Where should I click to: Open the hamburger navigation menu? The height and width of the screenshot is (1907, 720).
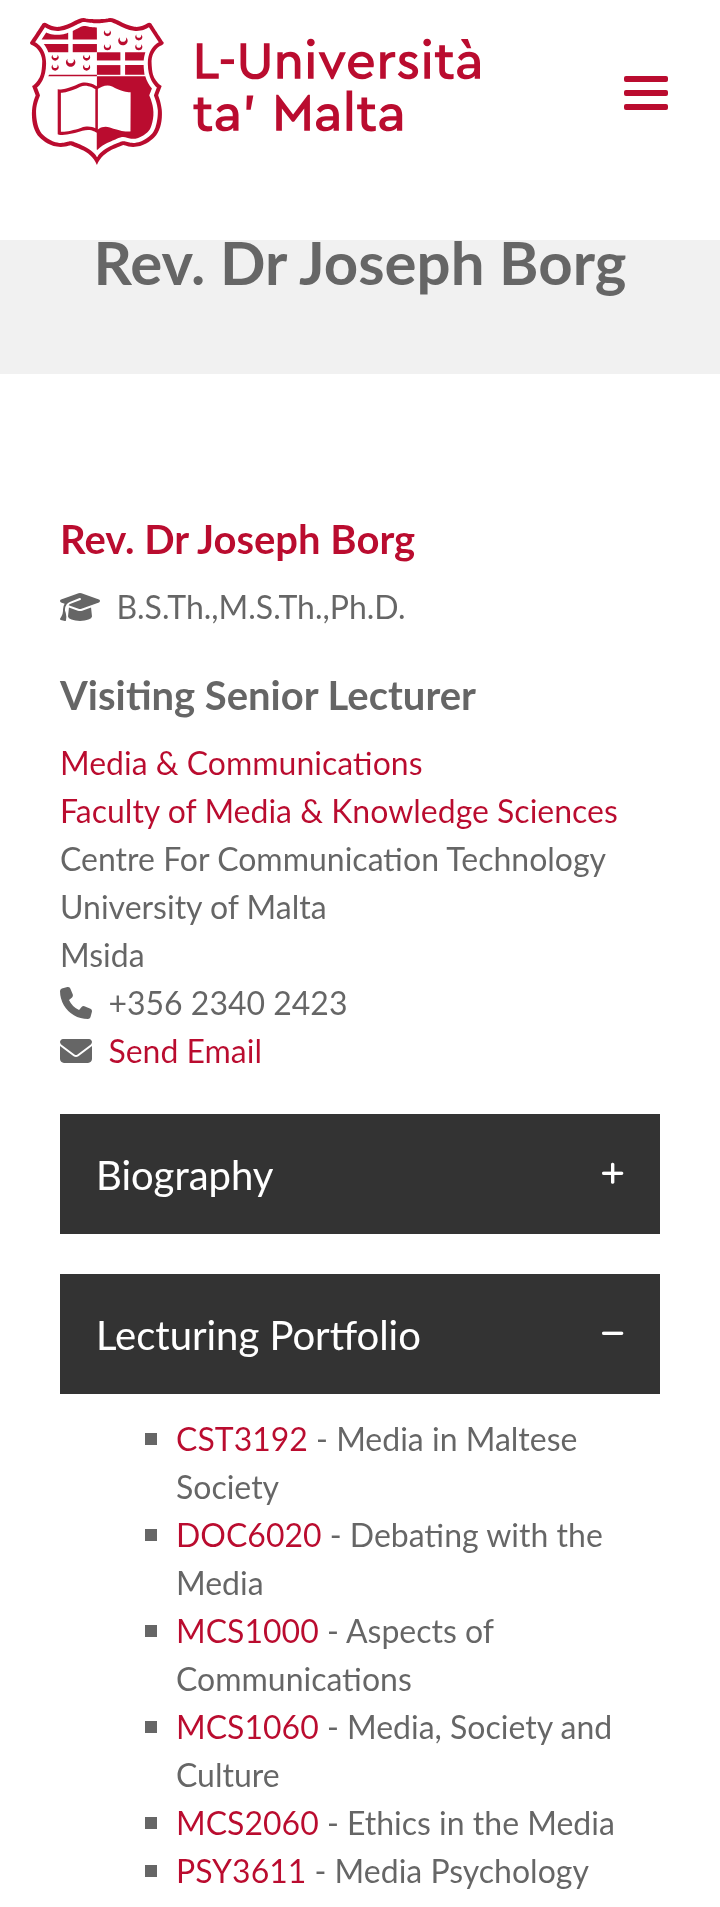tap(646, 93)
